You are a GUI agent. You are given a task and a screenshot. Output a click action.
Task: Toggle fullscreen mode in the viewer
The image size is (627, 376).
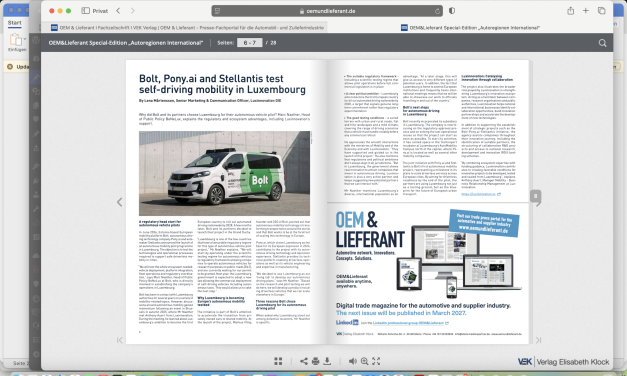376,361
